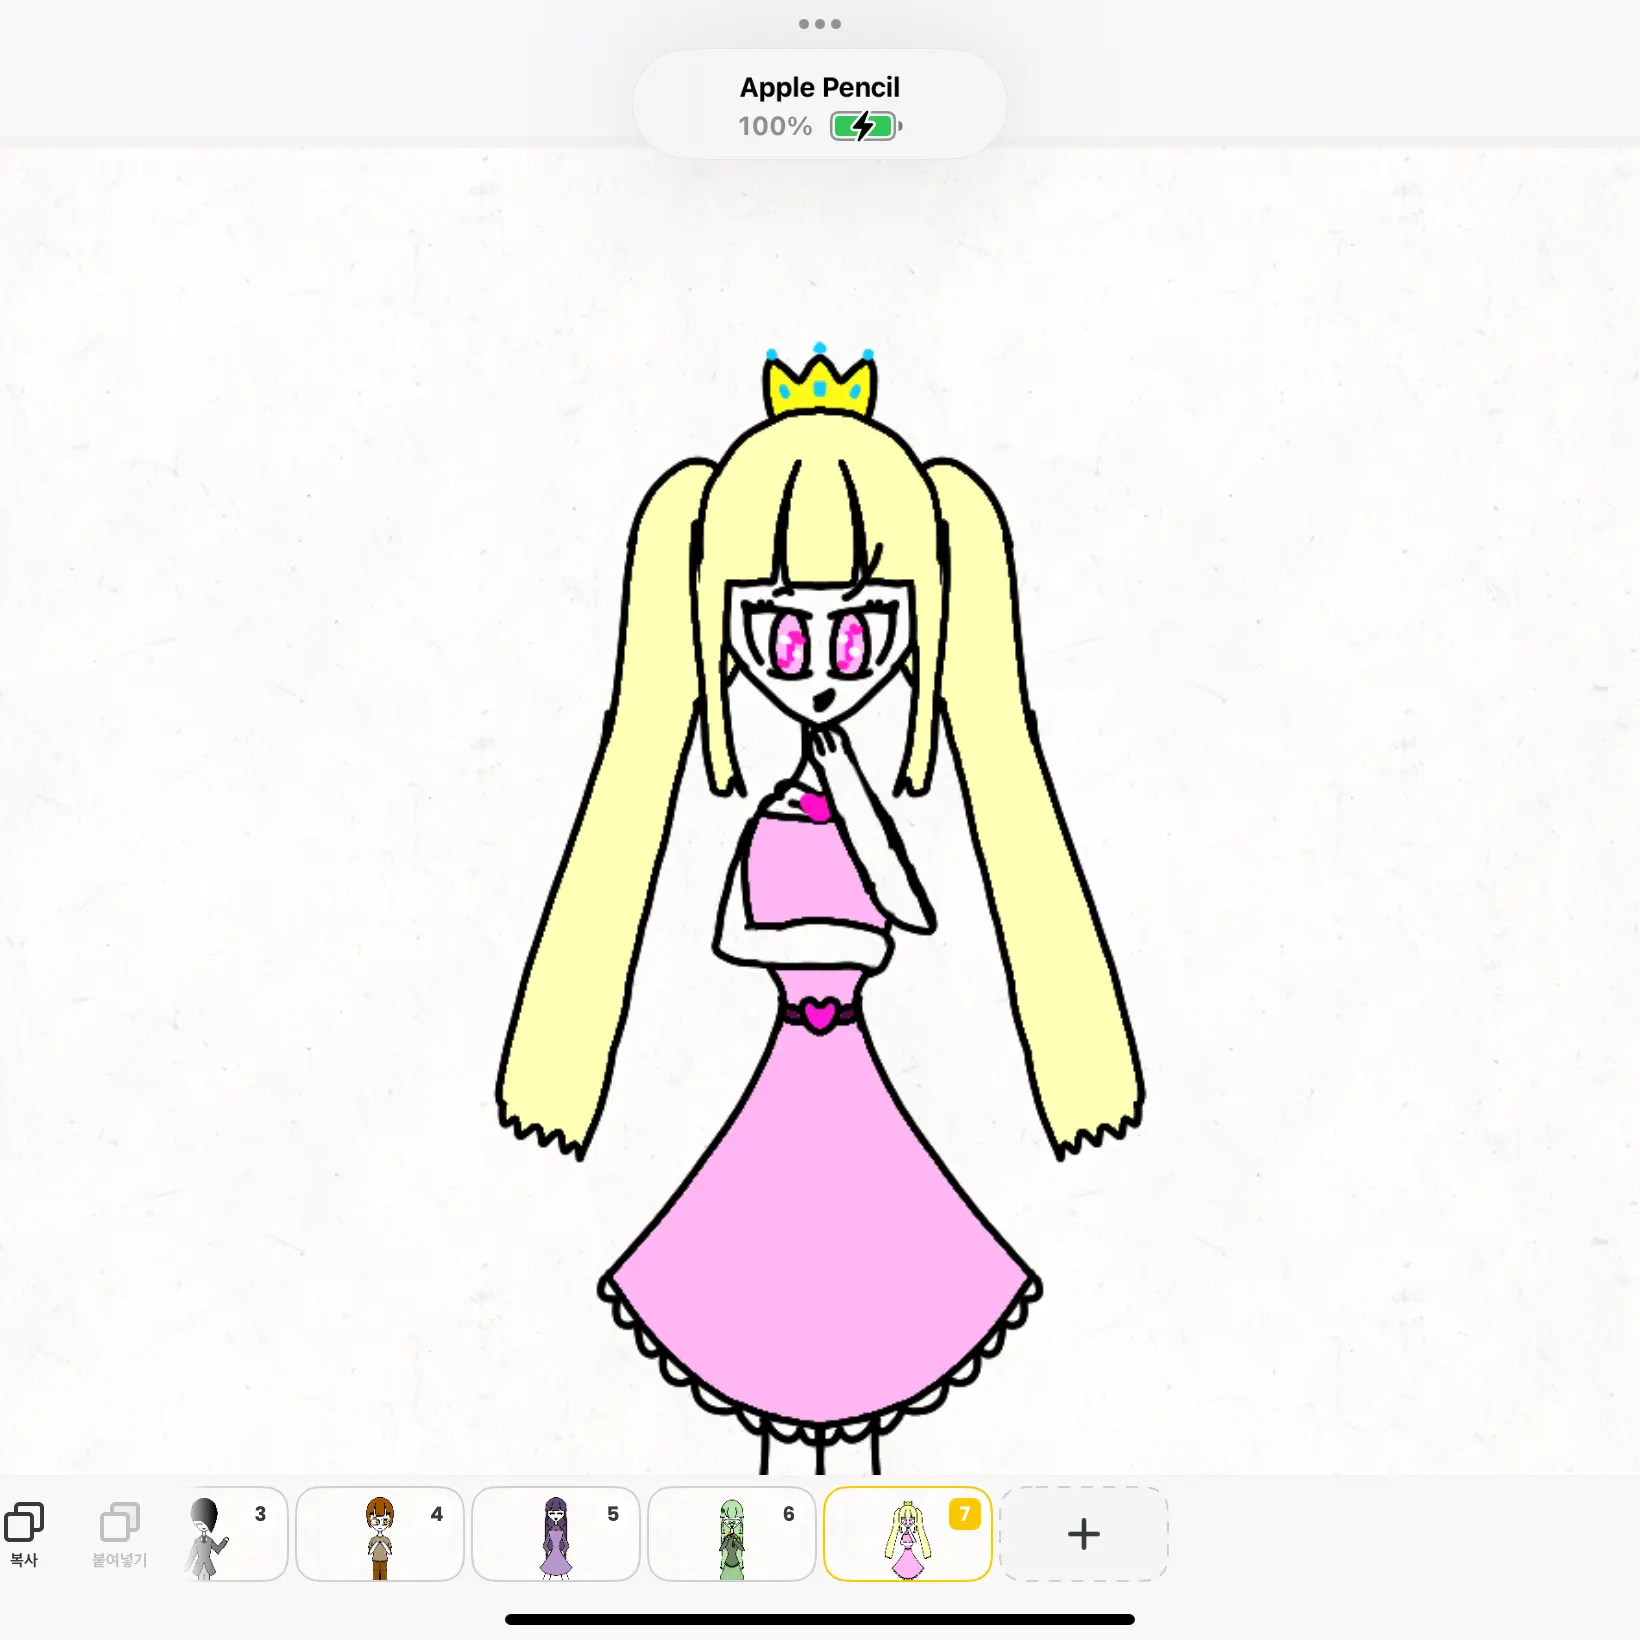Add a new frame with the plus button
Image resolution: width=1640 pixels, height=1640 pixels.
(x=1083, y=1533)
